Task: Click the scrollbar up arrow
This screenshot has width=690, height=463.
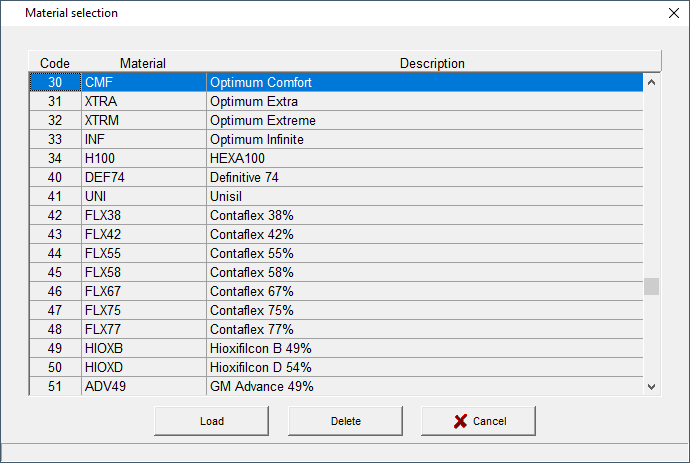Action: coord(652,82)
